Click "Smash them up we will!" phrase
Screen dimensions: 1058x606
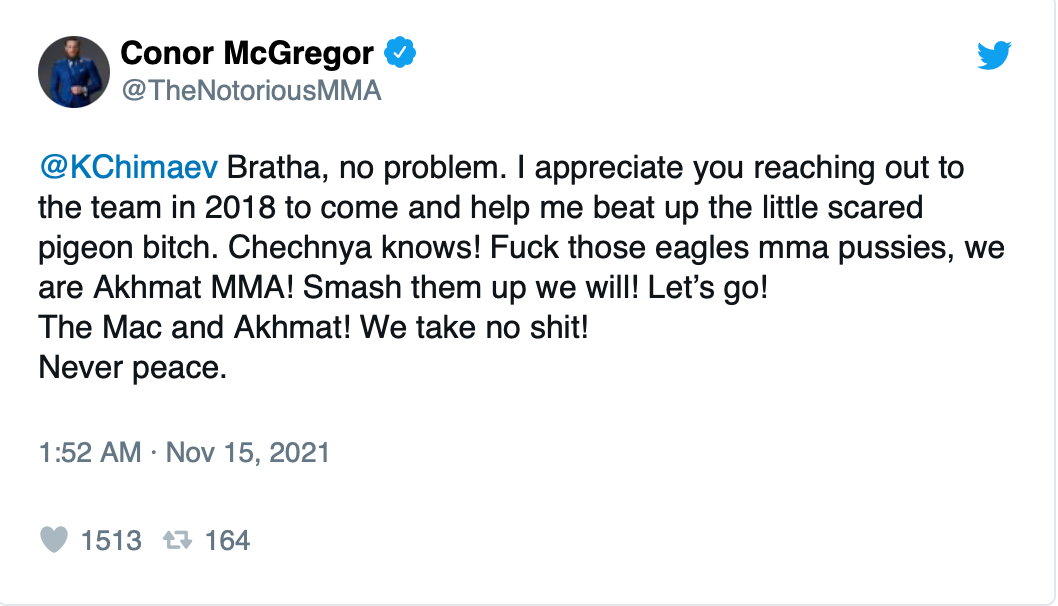pyautogui.click(x=470, y=287)
